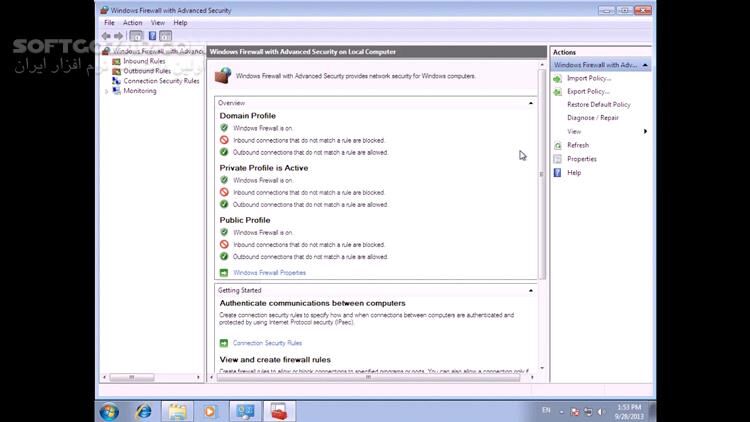The width and height of the screenshot is (750, 422).
Task: Click the Properties icon in the Actions pane
Action: [557, 159]
